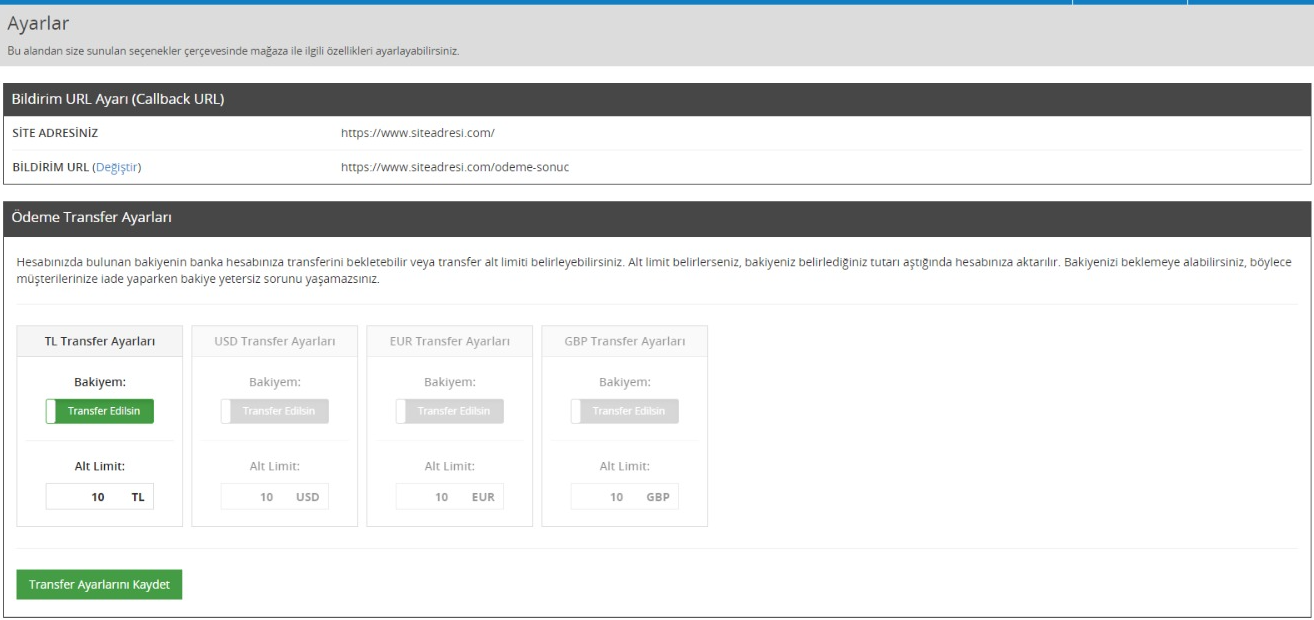Click the site address URL value
Viewport: 1314px width, 620px height.
click(x=418, y=131)
